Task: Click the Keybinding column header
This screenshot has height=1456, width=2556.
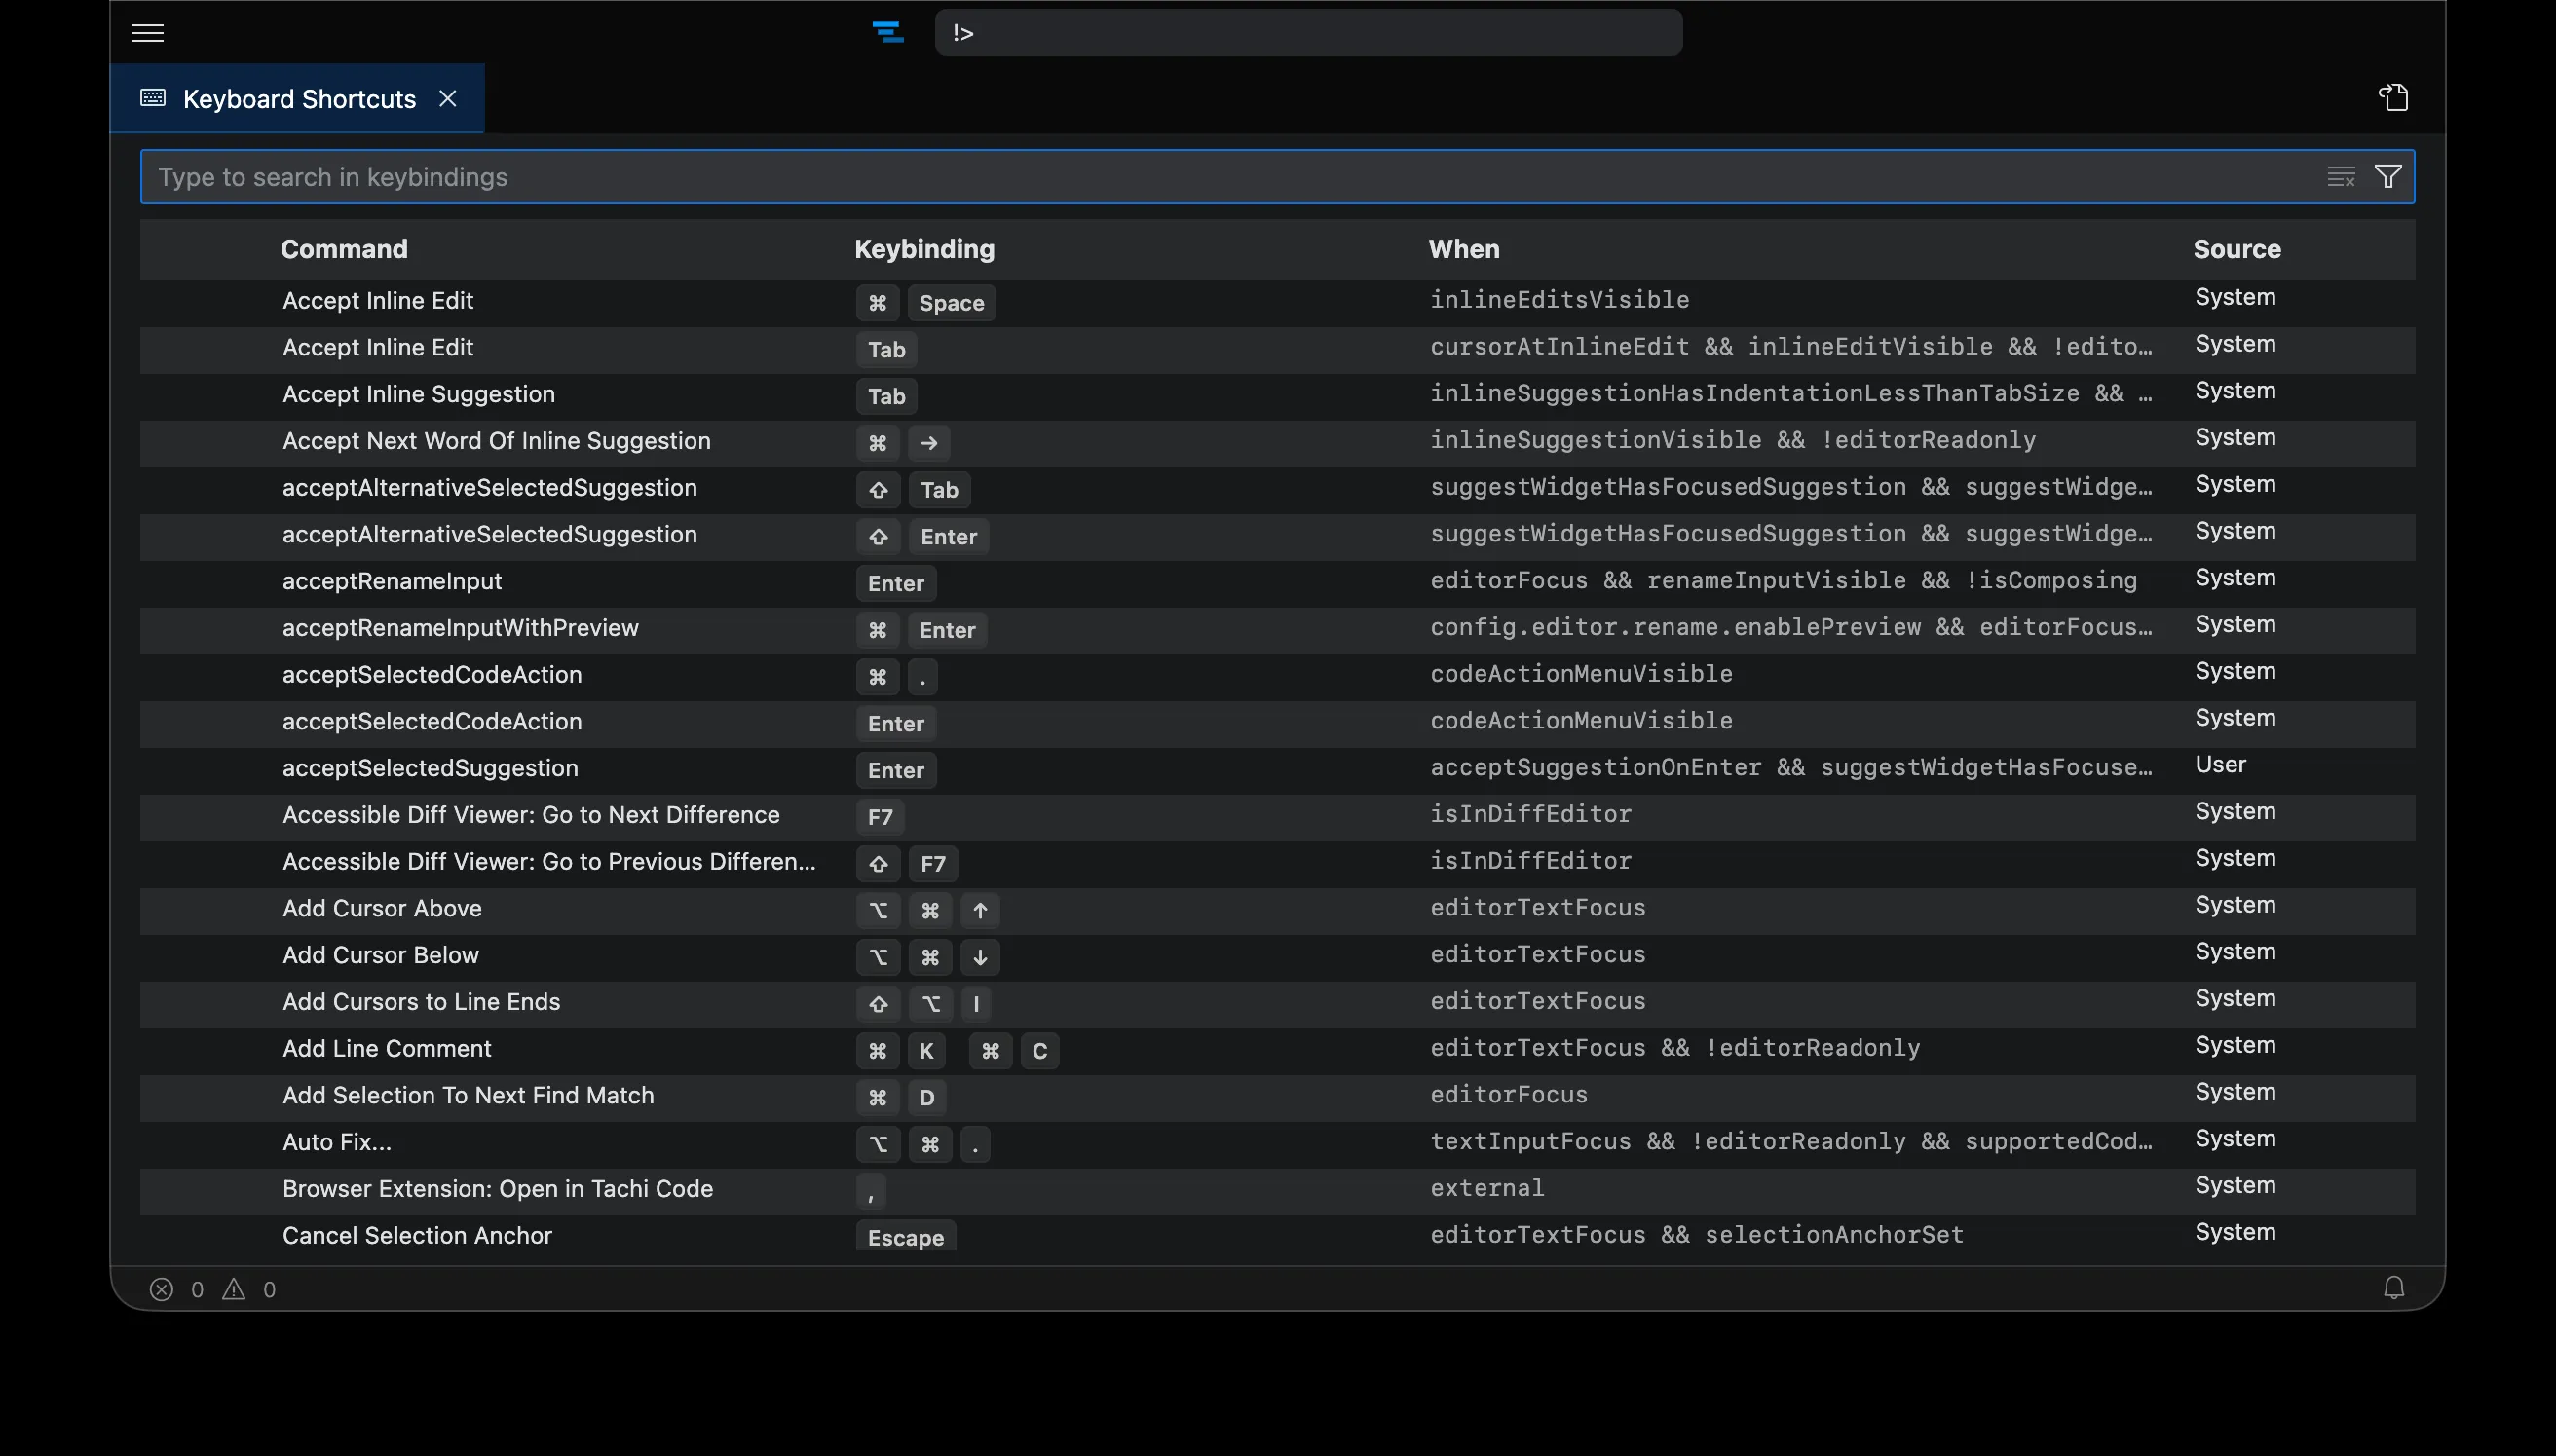Action: pos(924,249)
